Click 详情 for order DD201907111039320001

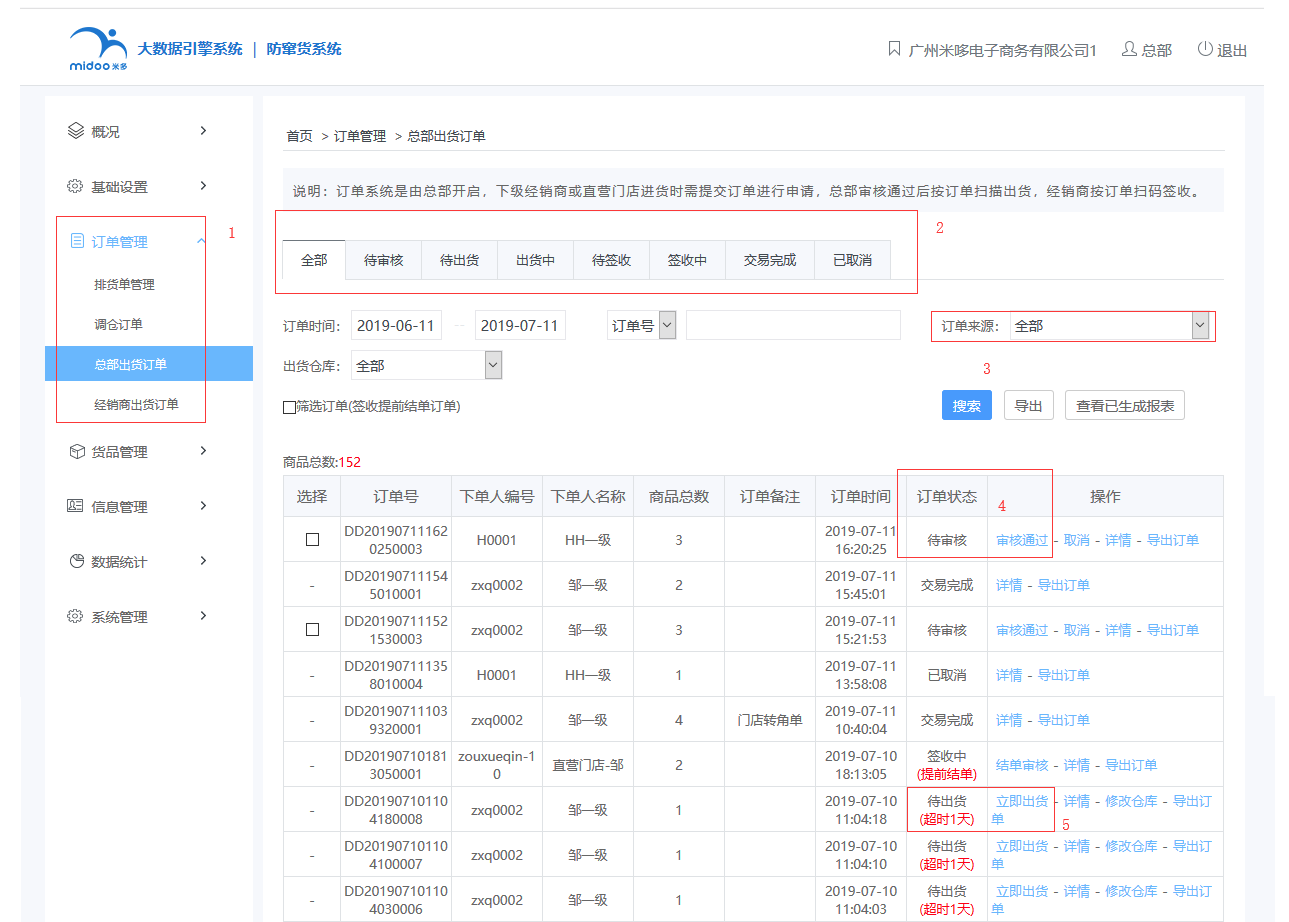pyautogui.click(x=1009, y=720)
